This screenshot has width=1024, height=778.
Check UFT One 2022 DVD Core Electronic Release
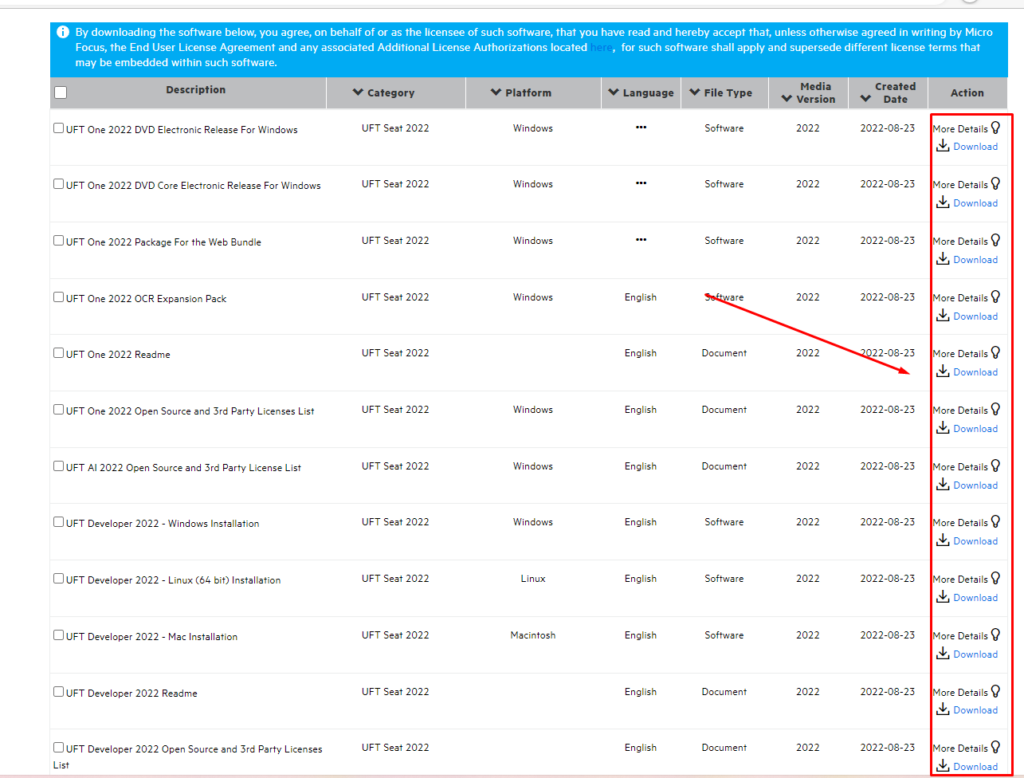(x=59, y=184)
